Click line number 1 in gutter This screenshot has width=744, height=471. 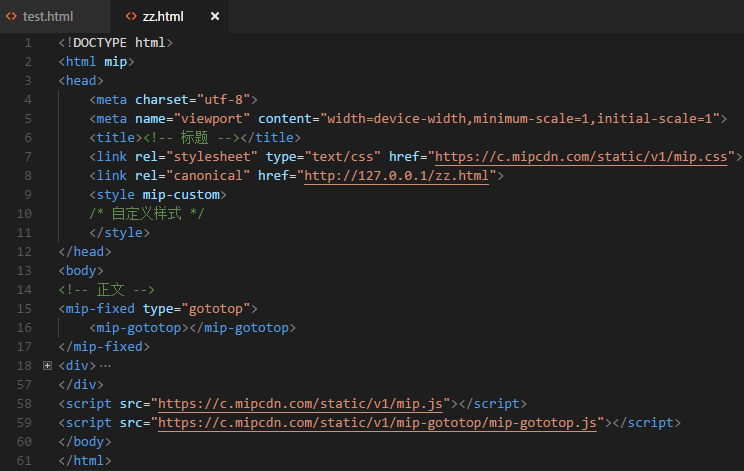[28, 43]
